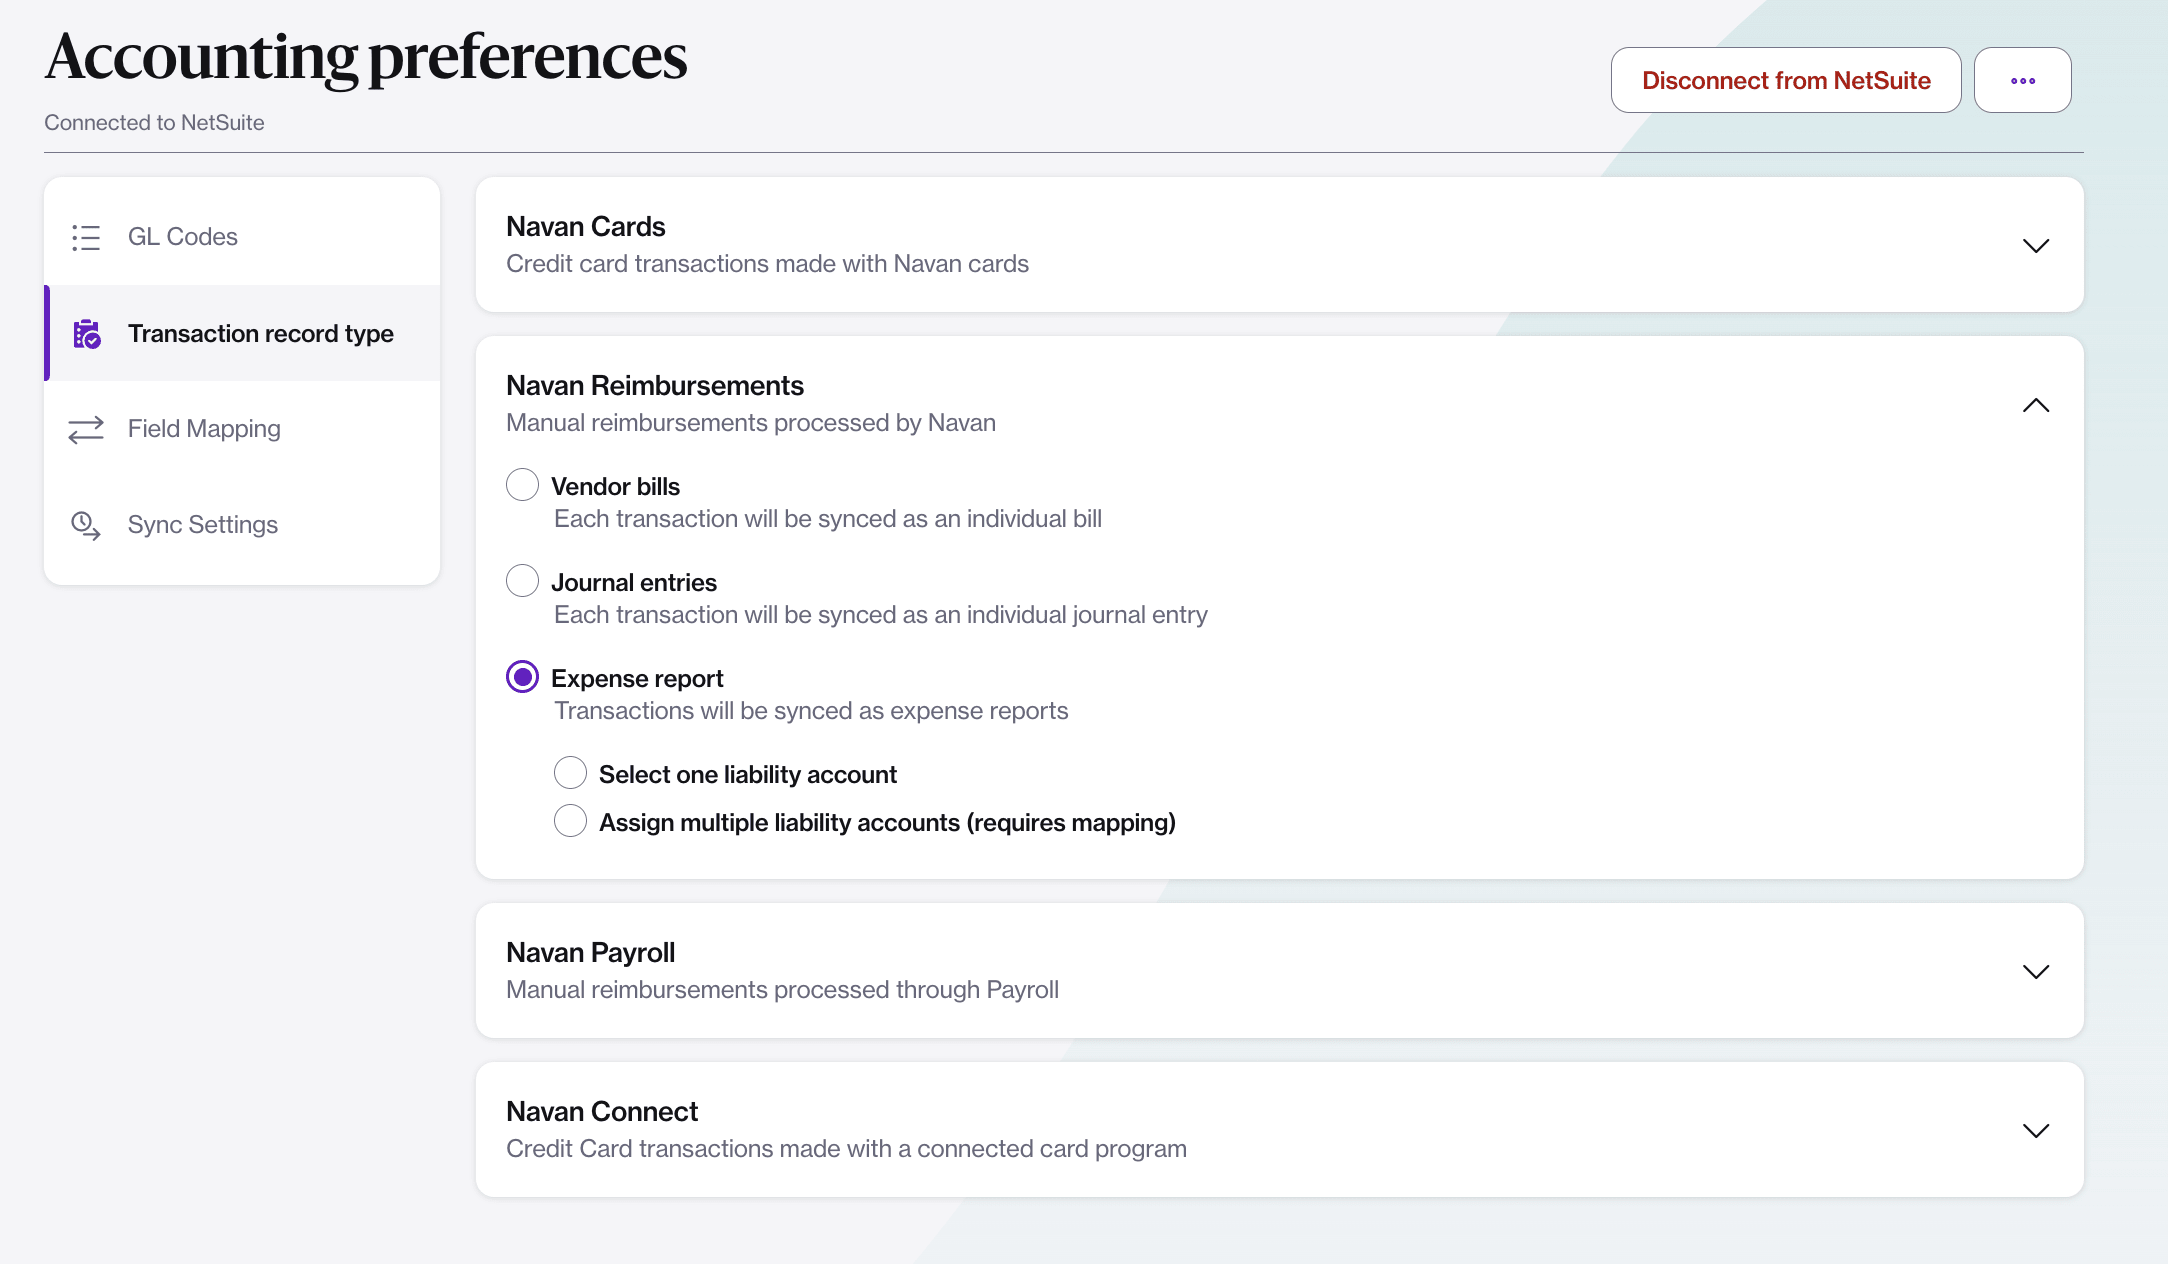
Task: Click the 'Connected to NetSuite' status text
Action: [154, 123]
